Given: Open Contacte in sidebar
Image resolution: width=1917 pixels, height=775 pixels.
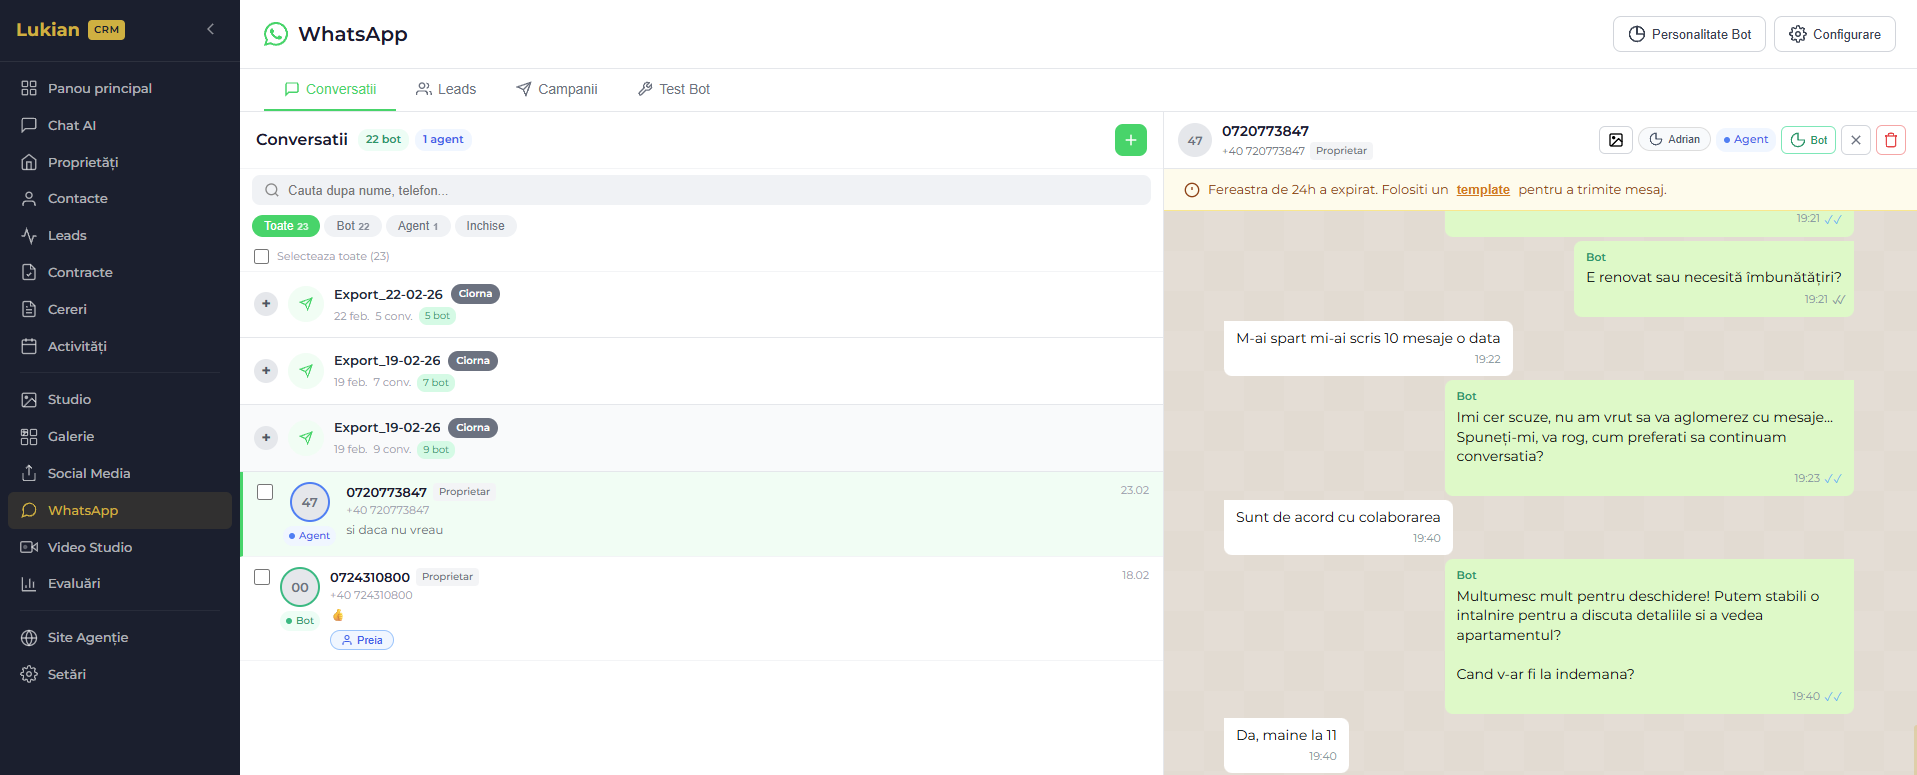Looking at the screenshot, I should [120, 198].
